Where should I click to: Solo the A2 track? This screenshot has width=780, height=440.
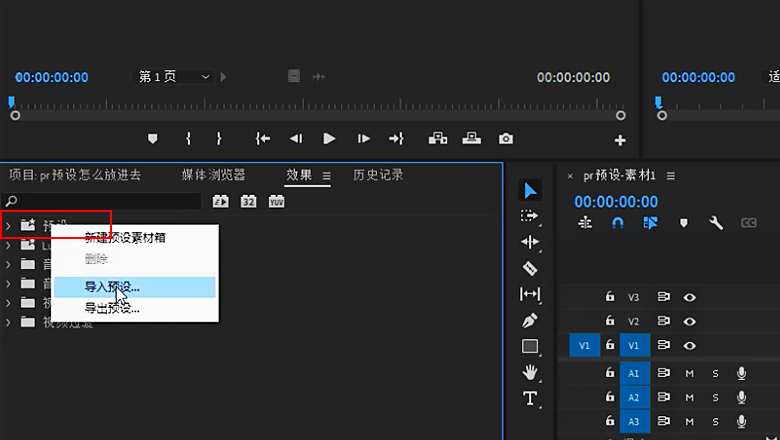[x=715, y=398]
